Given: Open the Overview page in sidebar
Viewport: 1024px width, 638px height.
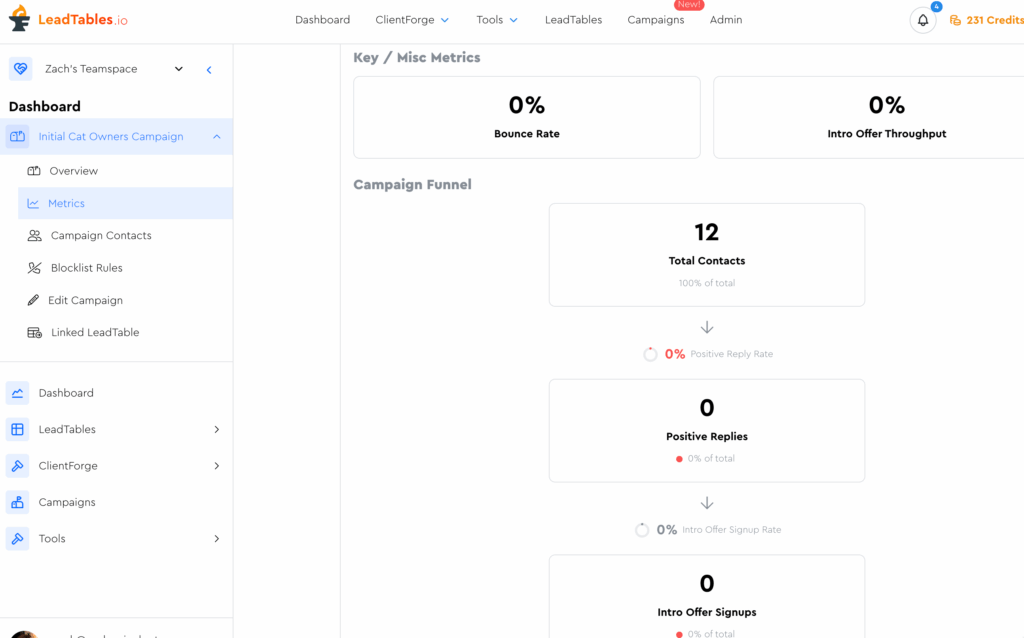Looking at the screenshot, I should click(x=73, y=171).
